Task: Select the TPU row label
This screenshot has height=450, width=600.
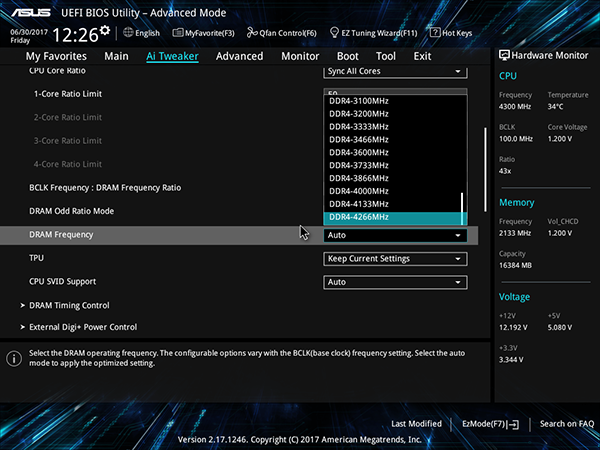Action: [x=36, y=258]
